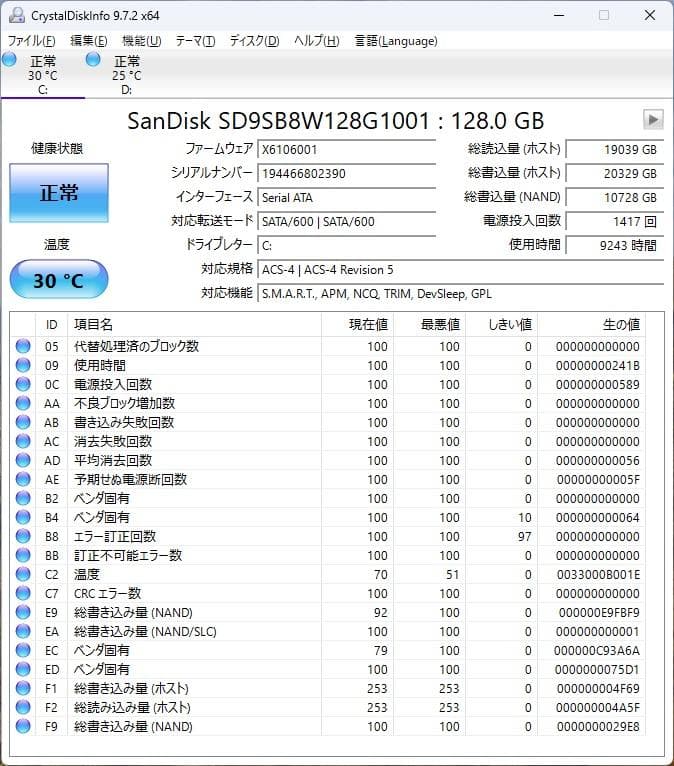Select the C: drive tab at 30 °C
The height and width of the screenshot is (766, 674).
click(42, 74)
